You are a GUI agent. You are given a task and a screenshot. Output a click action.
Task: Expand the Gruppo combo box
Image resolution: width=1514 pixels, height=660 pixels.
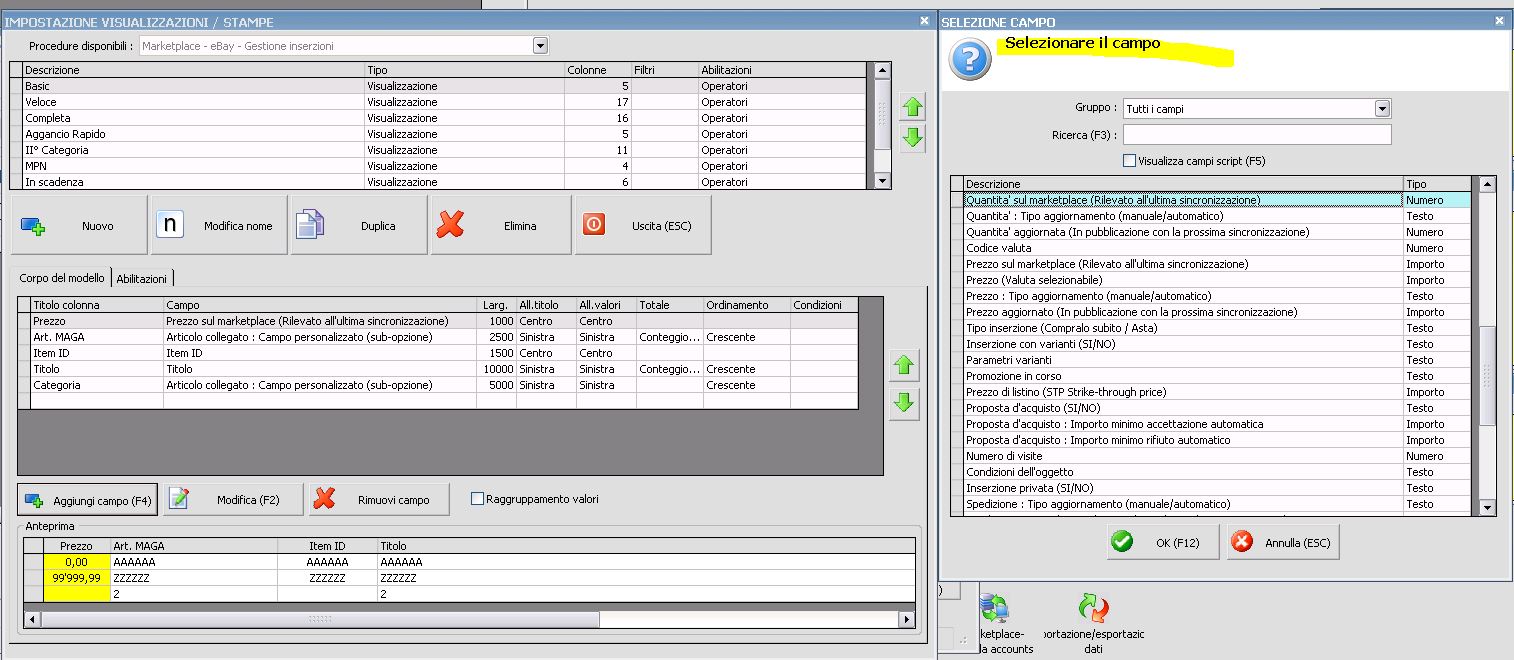tap(1382, 109)
